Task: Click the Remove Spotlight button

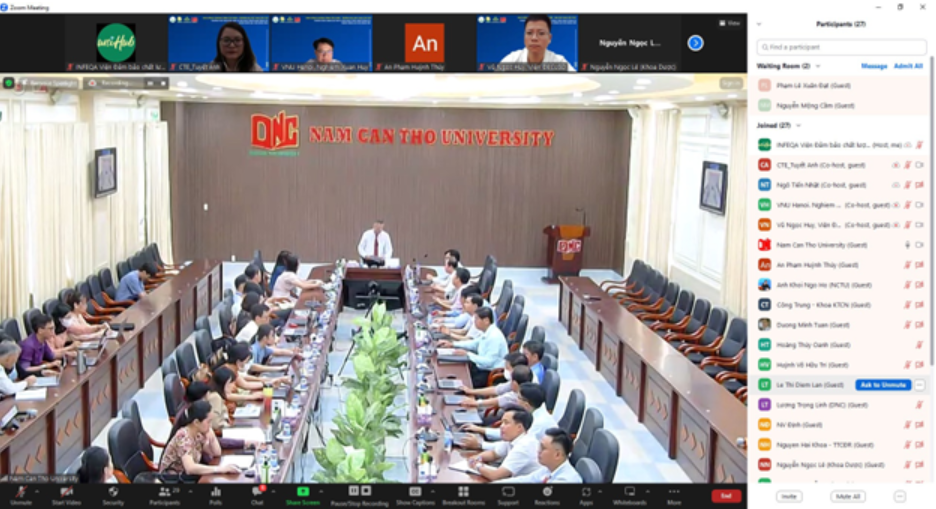Action: 48,83
